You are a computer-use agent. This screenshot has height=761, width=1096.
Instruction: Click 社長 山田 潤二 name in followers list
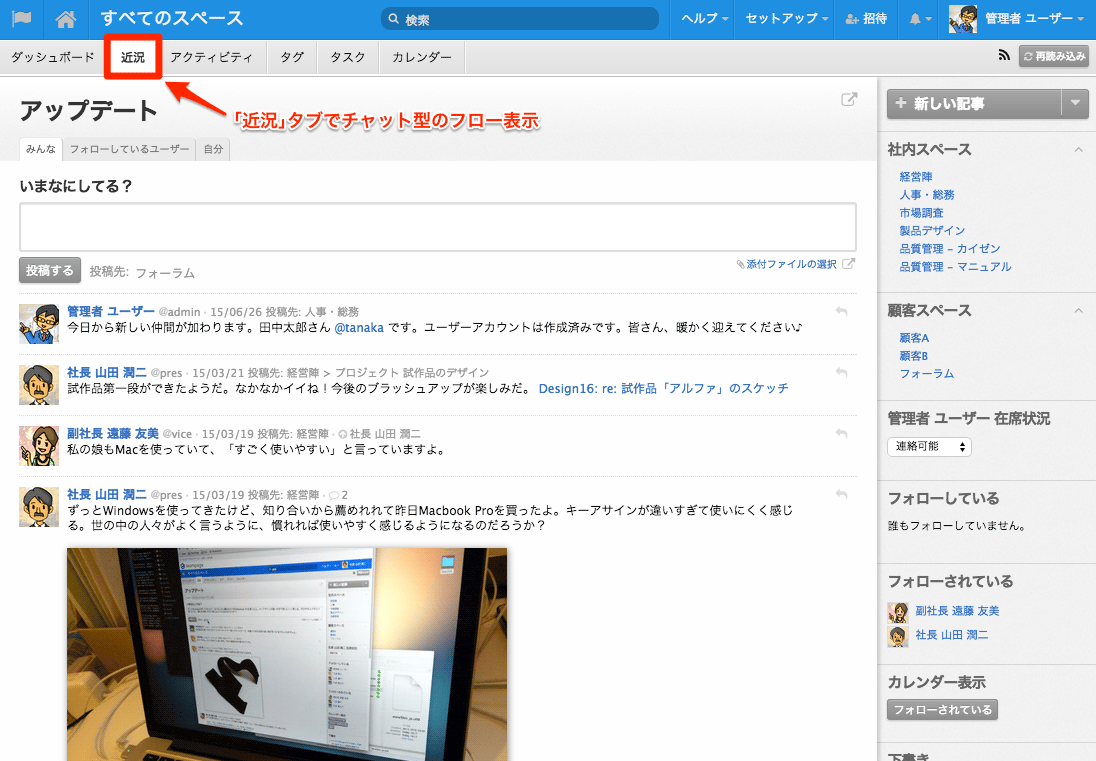pyautogui.click(x=952, y=635)
